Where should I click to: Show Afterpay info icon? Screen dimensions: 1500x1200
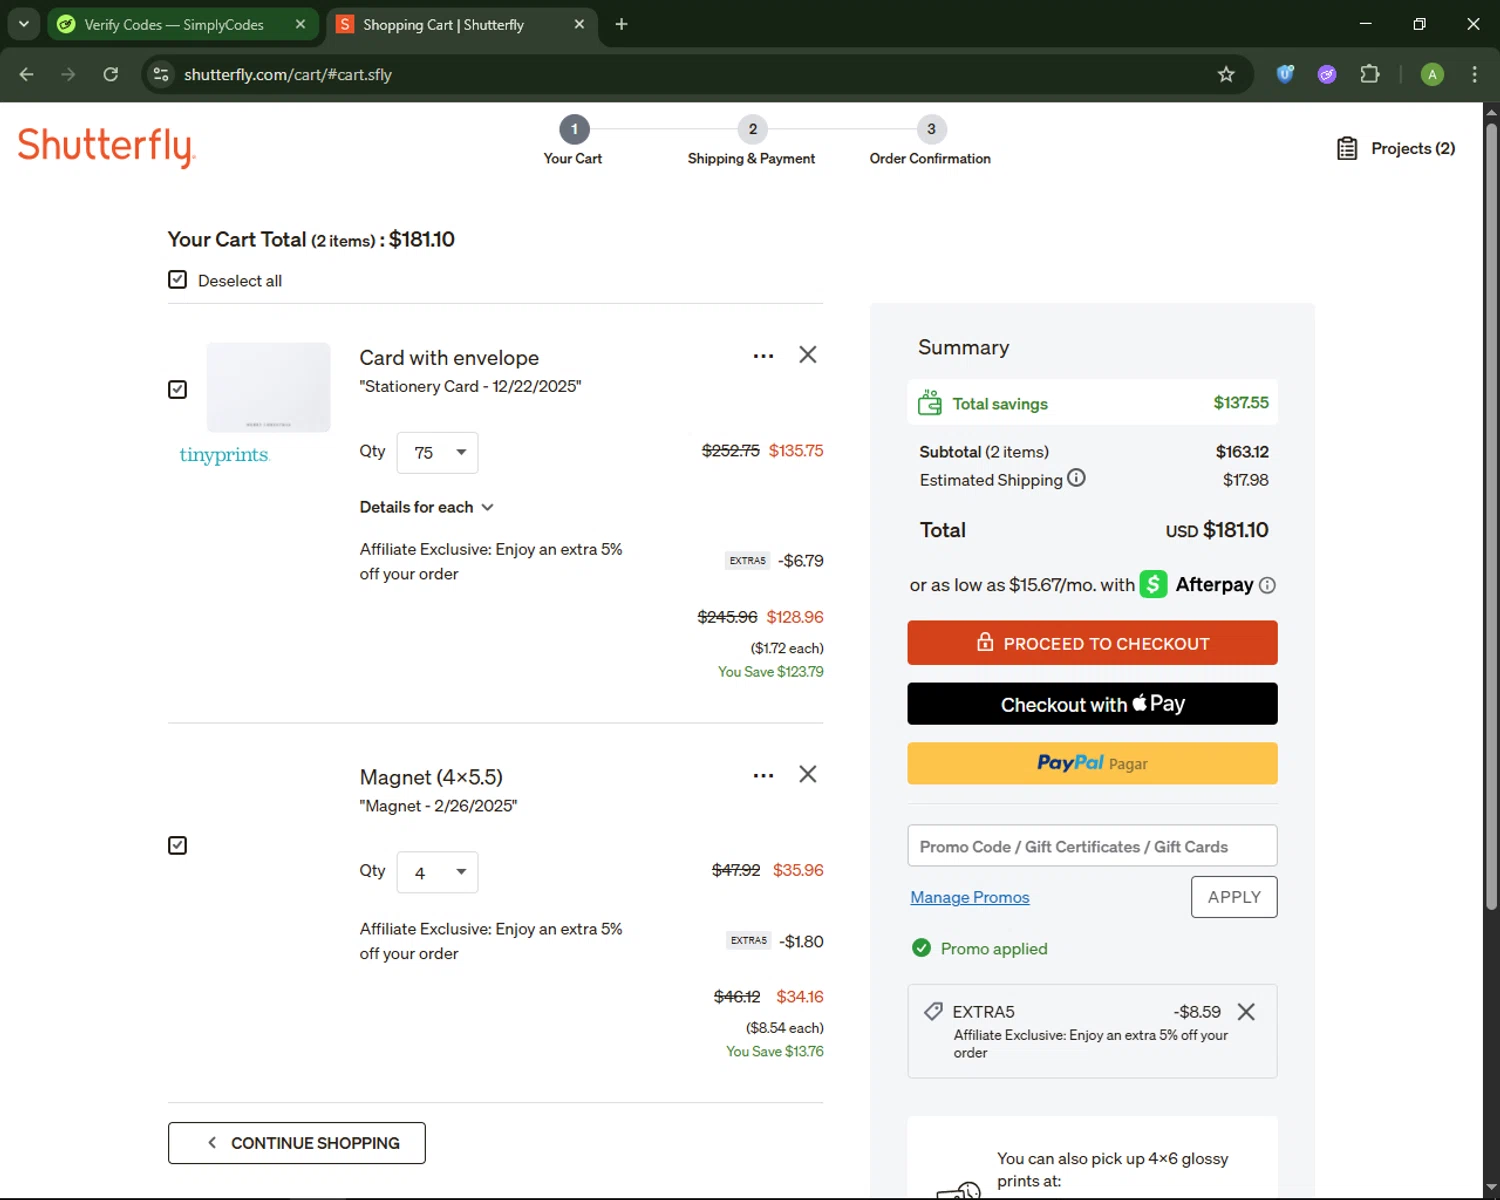tap(1267, 585)
